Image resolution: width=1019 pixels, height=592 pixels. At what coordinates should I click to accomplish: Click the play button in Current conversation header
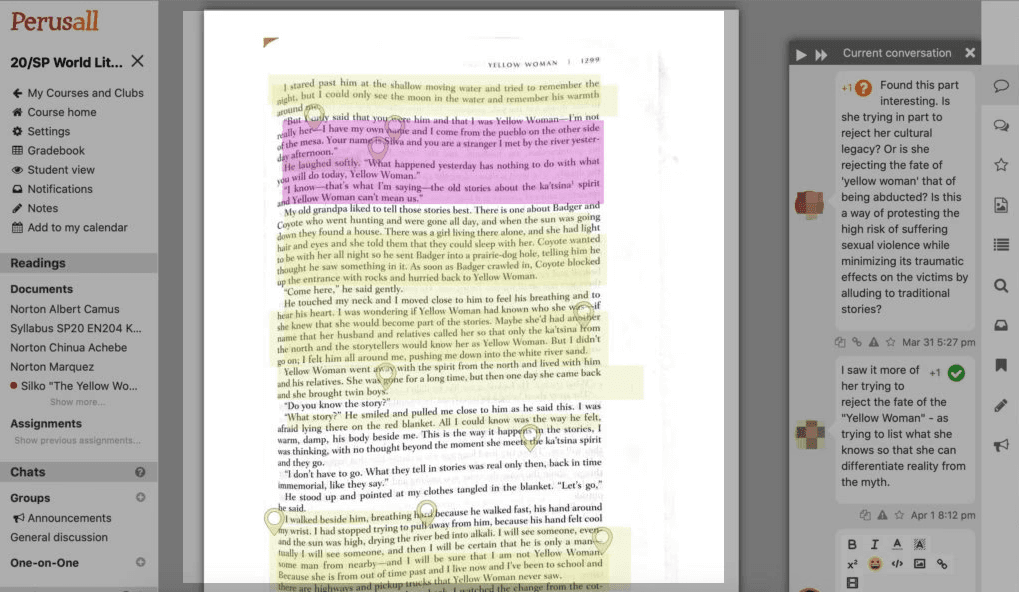(801, 55)
